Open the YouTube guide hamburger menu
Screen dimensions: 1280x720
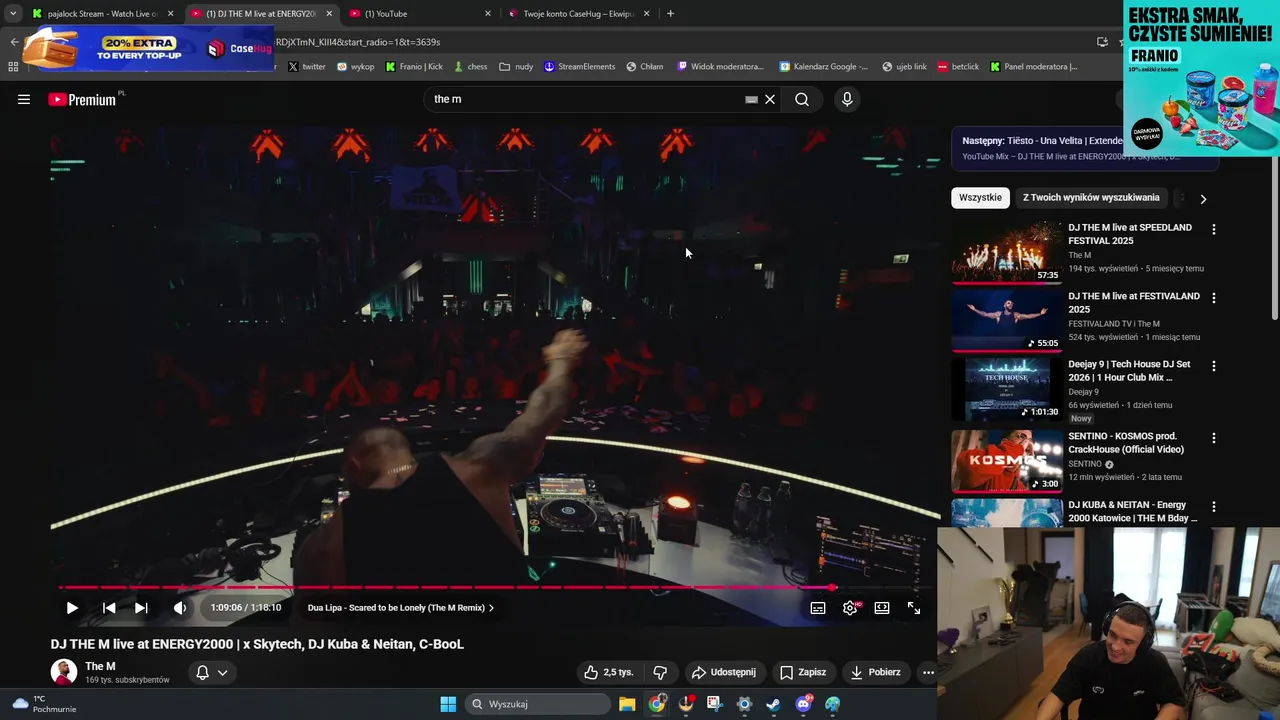[x=24, y=99]
